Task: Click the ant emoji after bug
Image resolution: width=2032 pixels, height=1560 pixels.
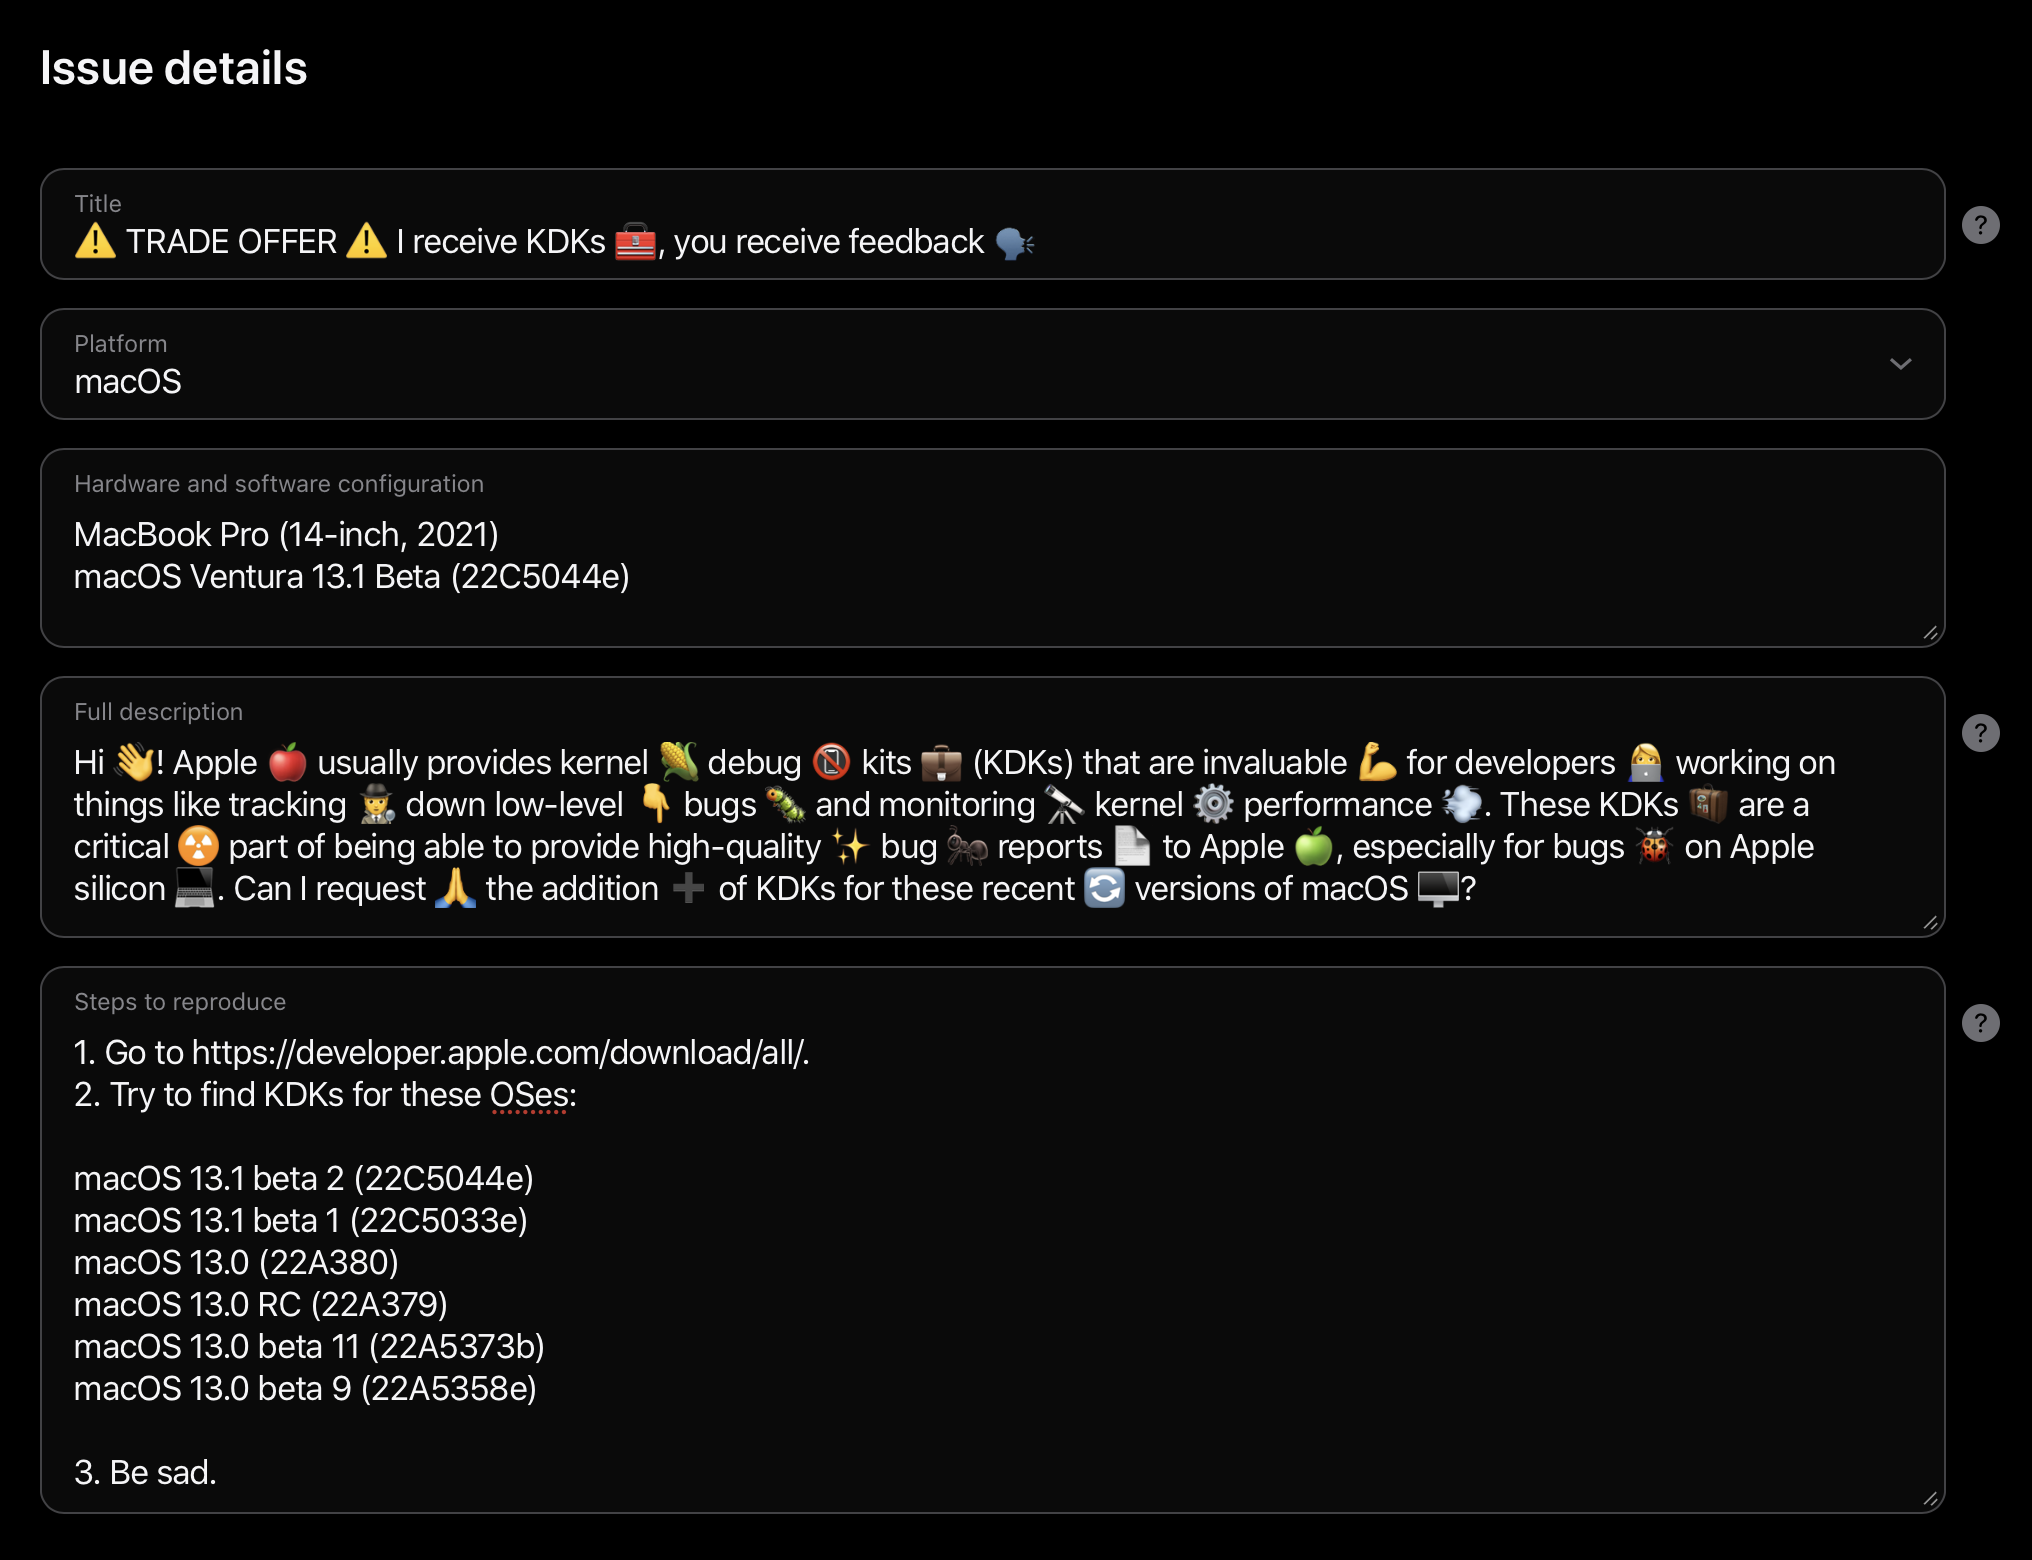Action: tap(967, 847)
